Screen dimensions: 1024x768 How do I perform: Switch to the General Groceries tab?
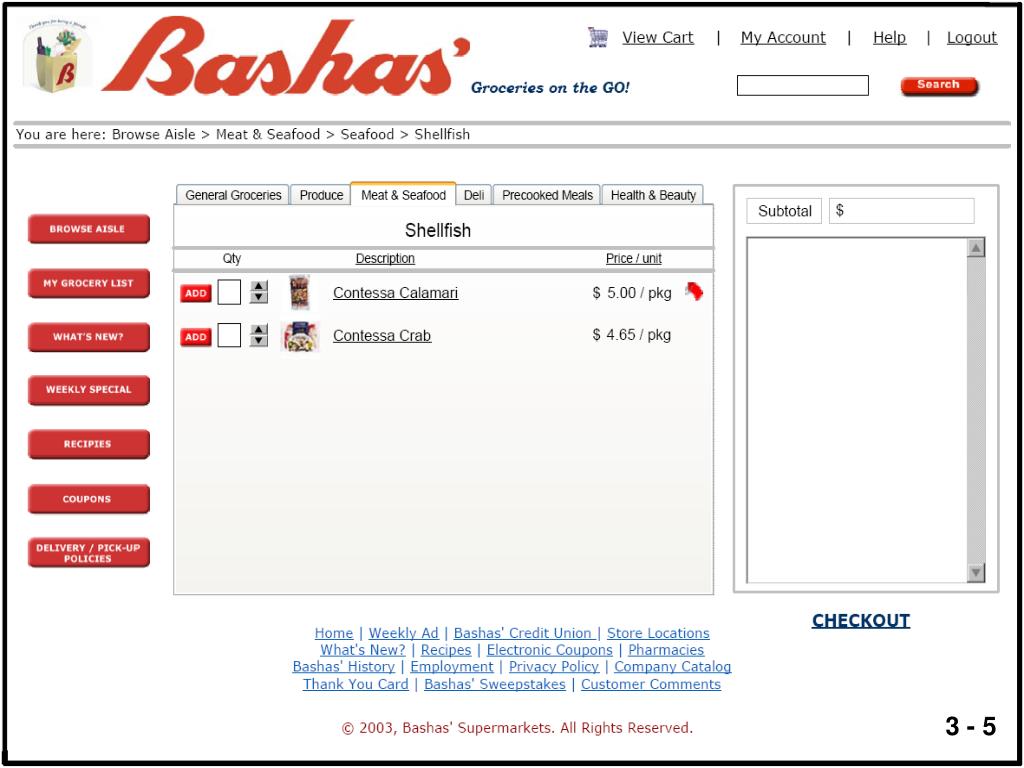tap(233, 195)
